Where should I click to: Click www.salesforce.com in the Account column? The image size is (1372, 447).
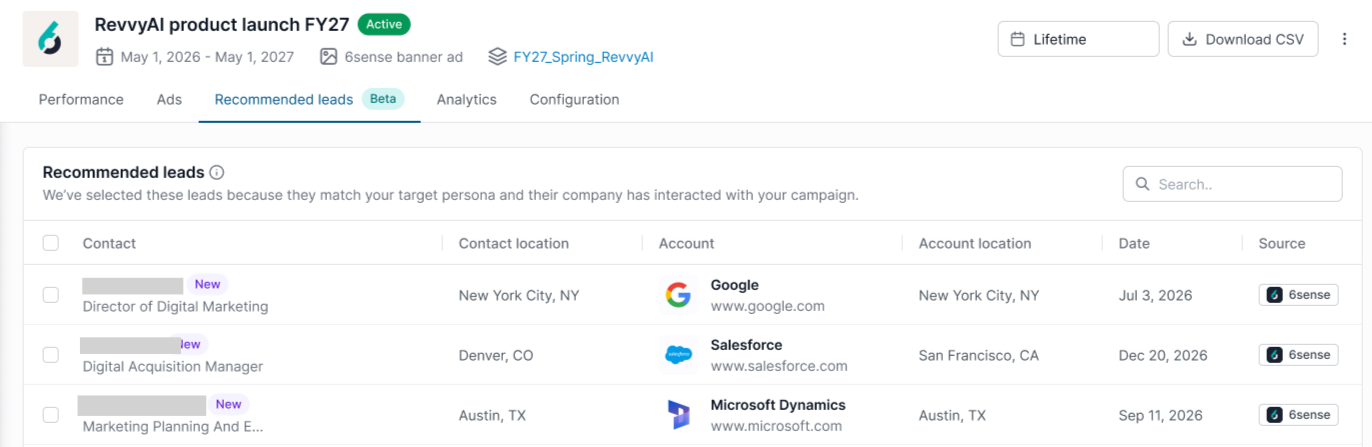pyautogui.click(x=779, y=366)
